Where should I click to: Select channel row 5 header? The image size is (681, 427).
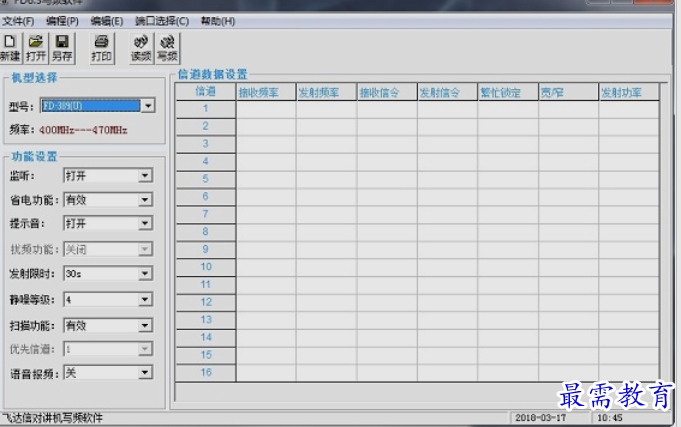tap(206, 179)
